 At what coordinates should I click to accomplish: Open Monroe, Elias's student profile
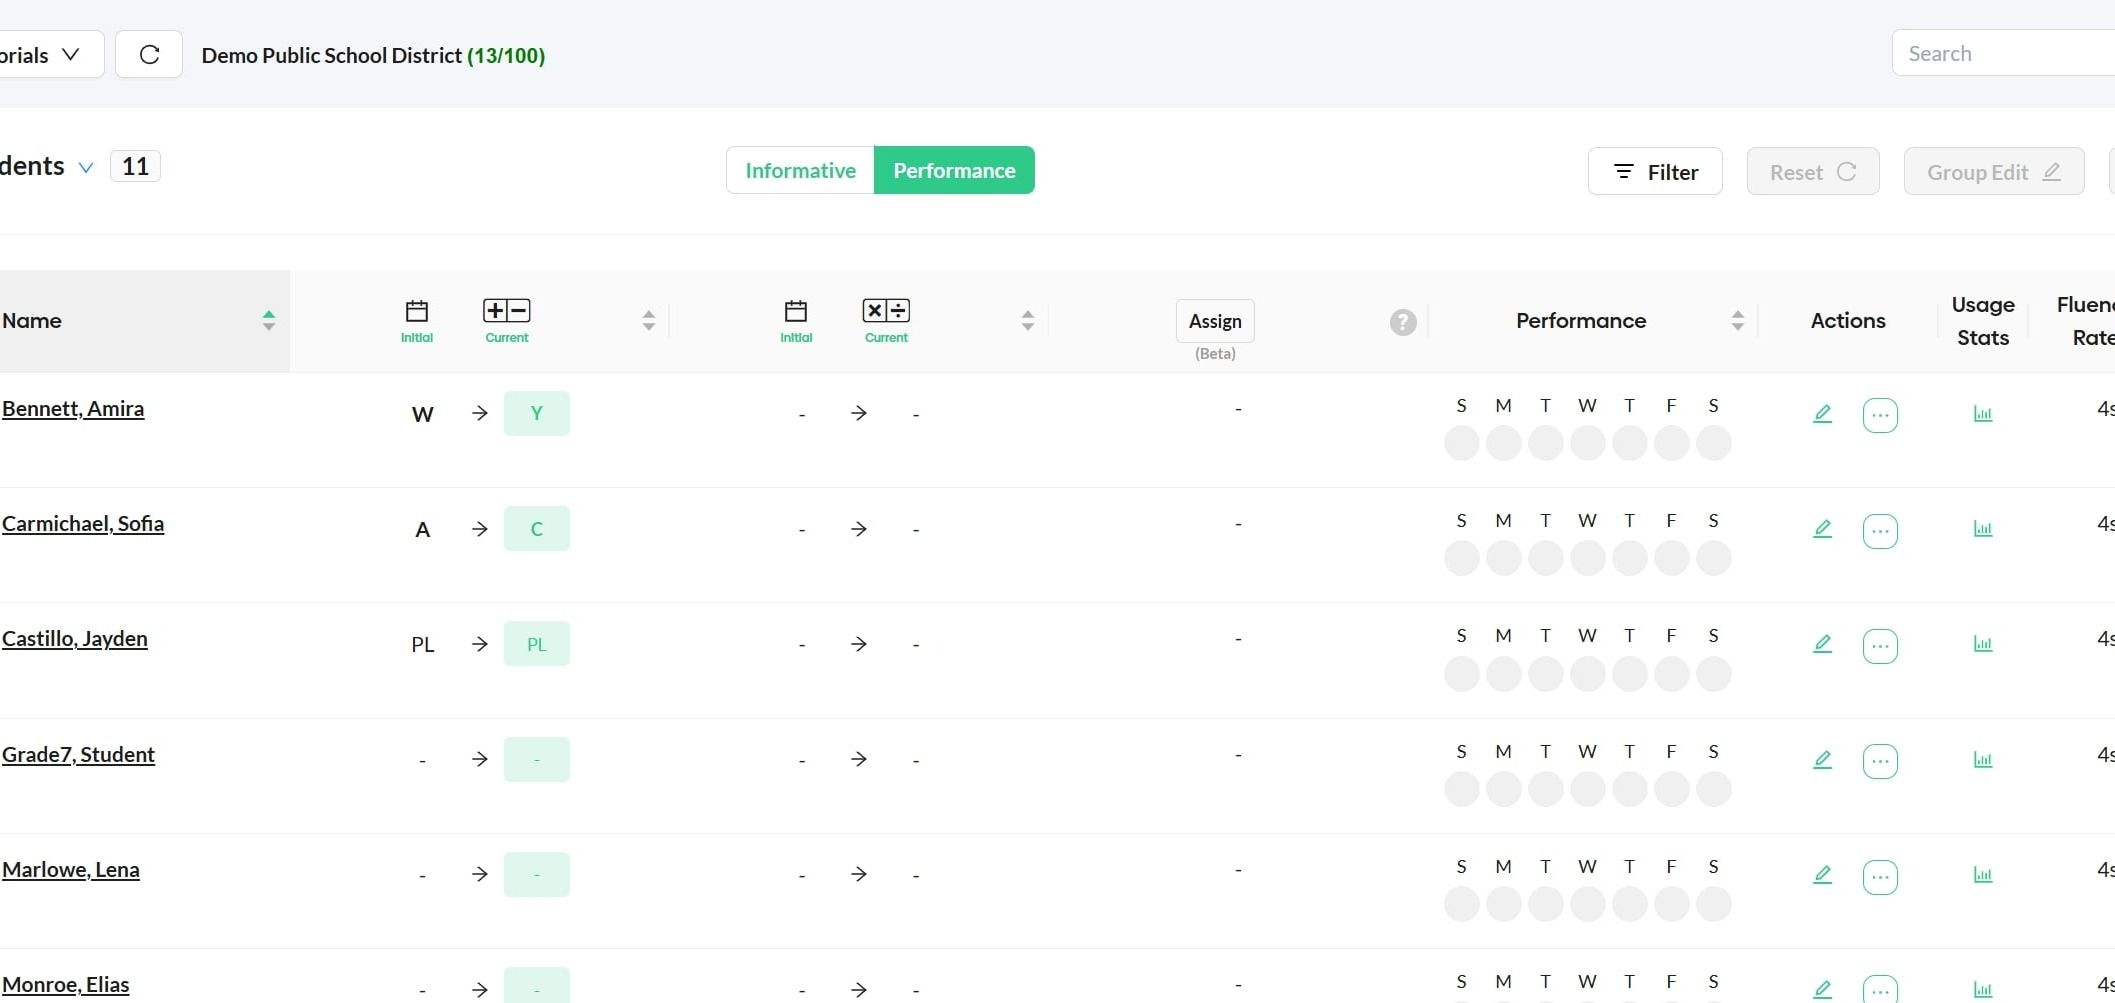66,984
